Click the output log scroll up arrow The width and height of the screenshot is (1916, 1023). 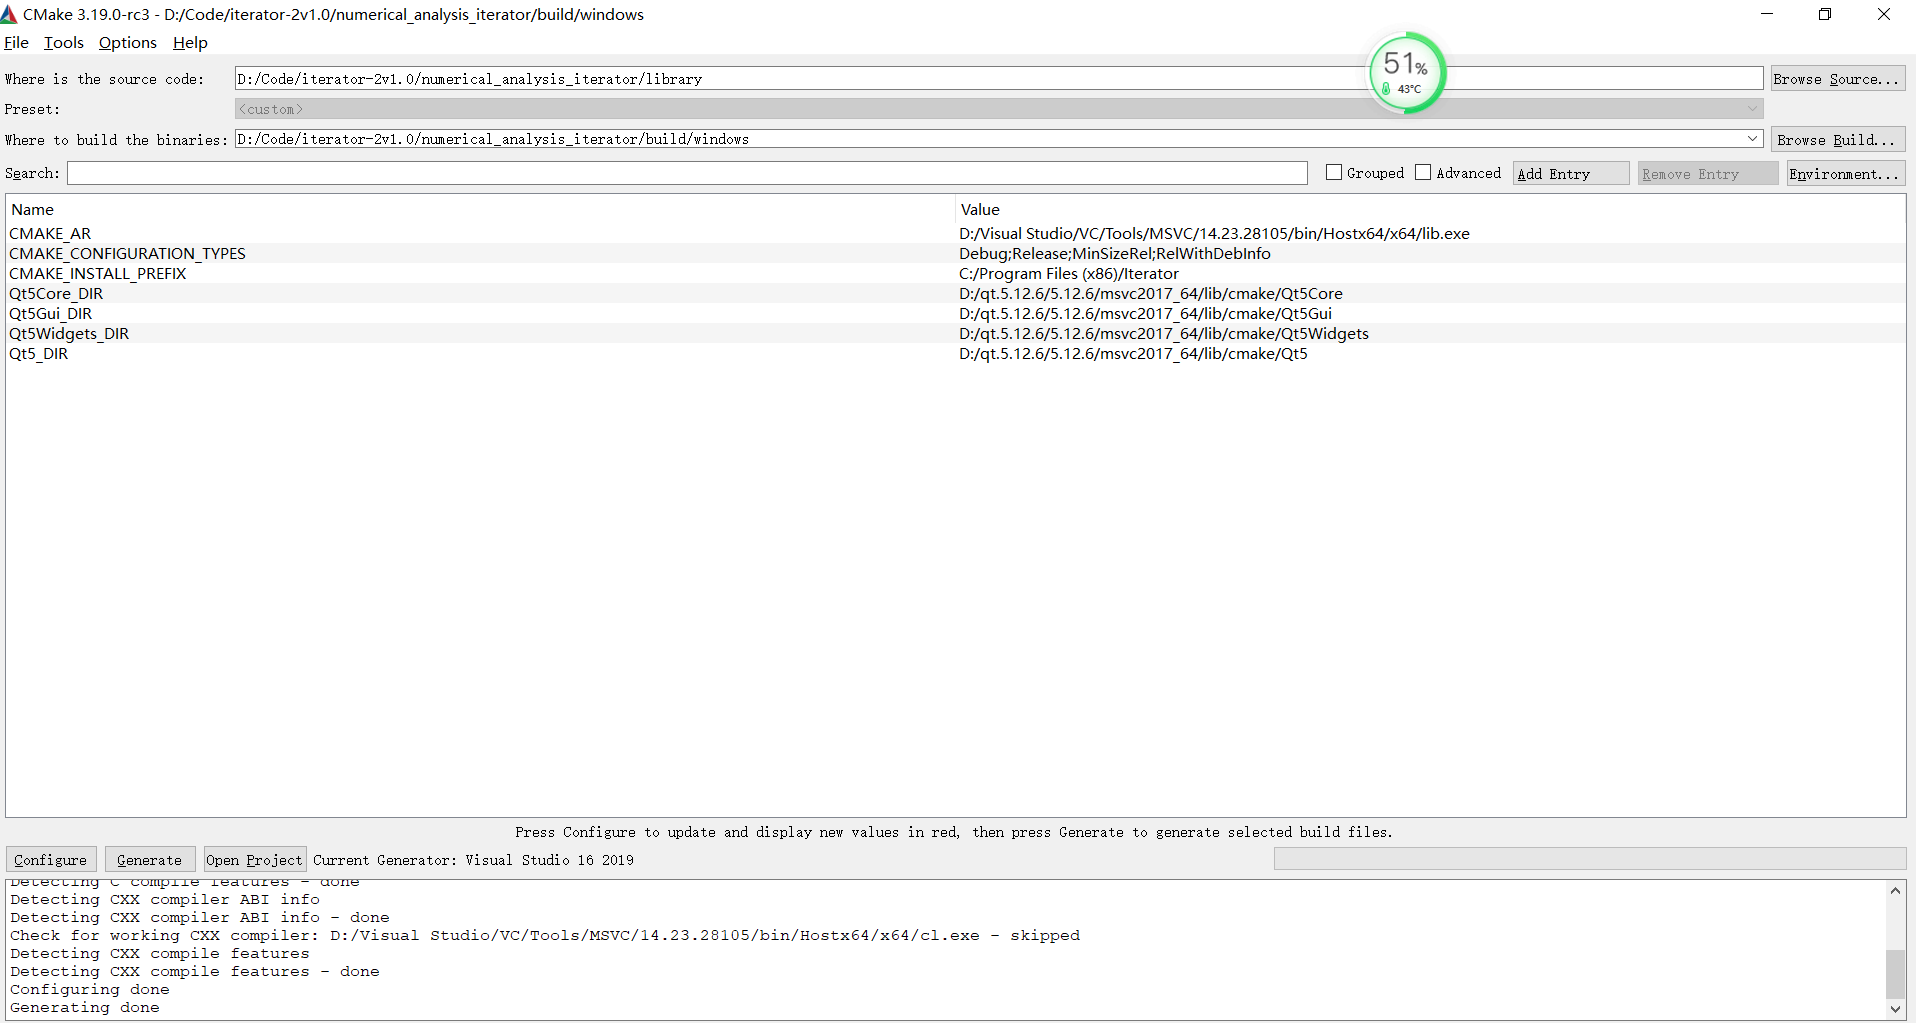(1895, 890)
